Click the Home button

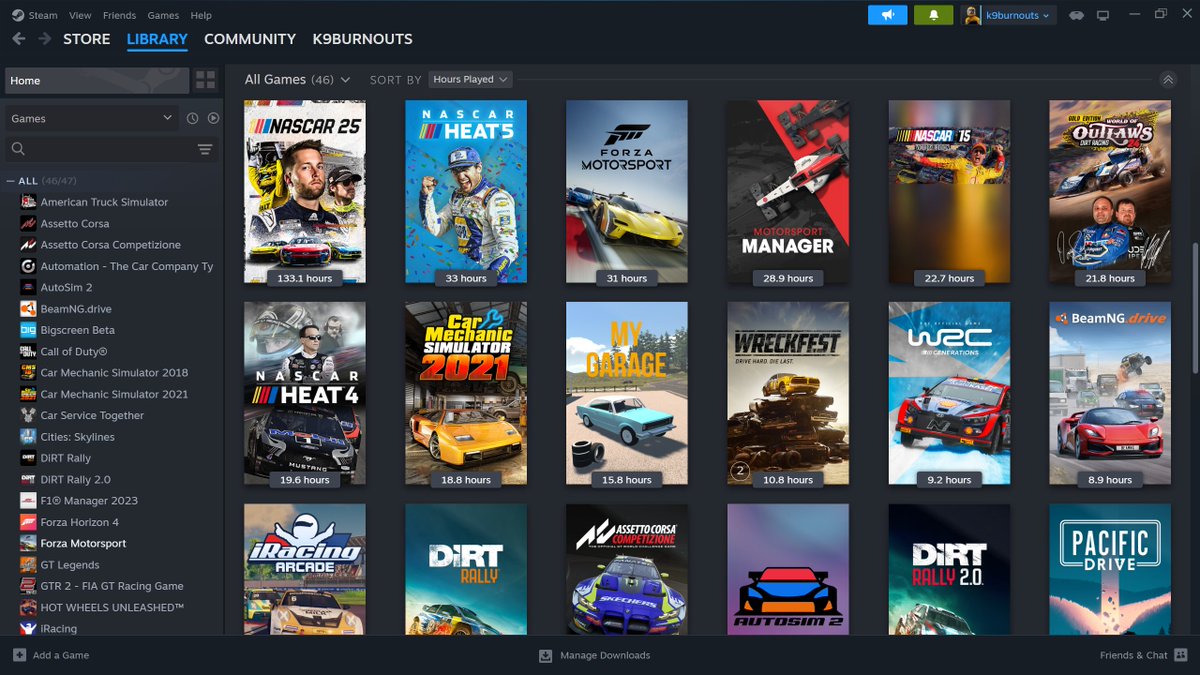click(x=96, y=80)
